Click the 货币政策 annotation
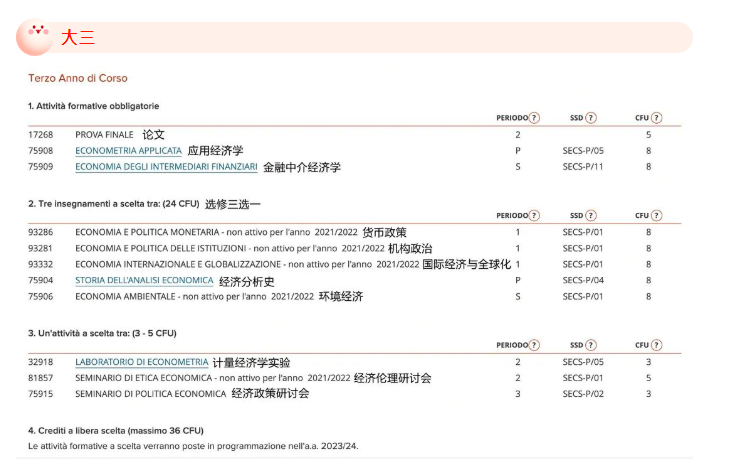Screen dimensions: 737x466 tap(384, 232)
